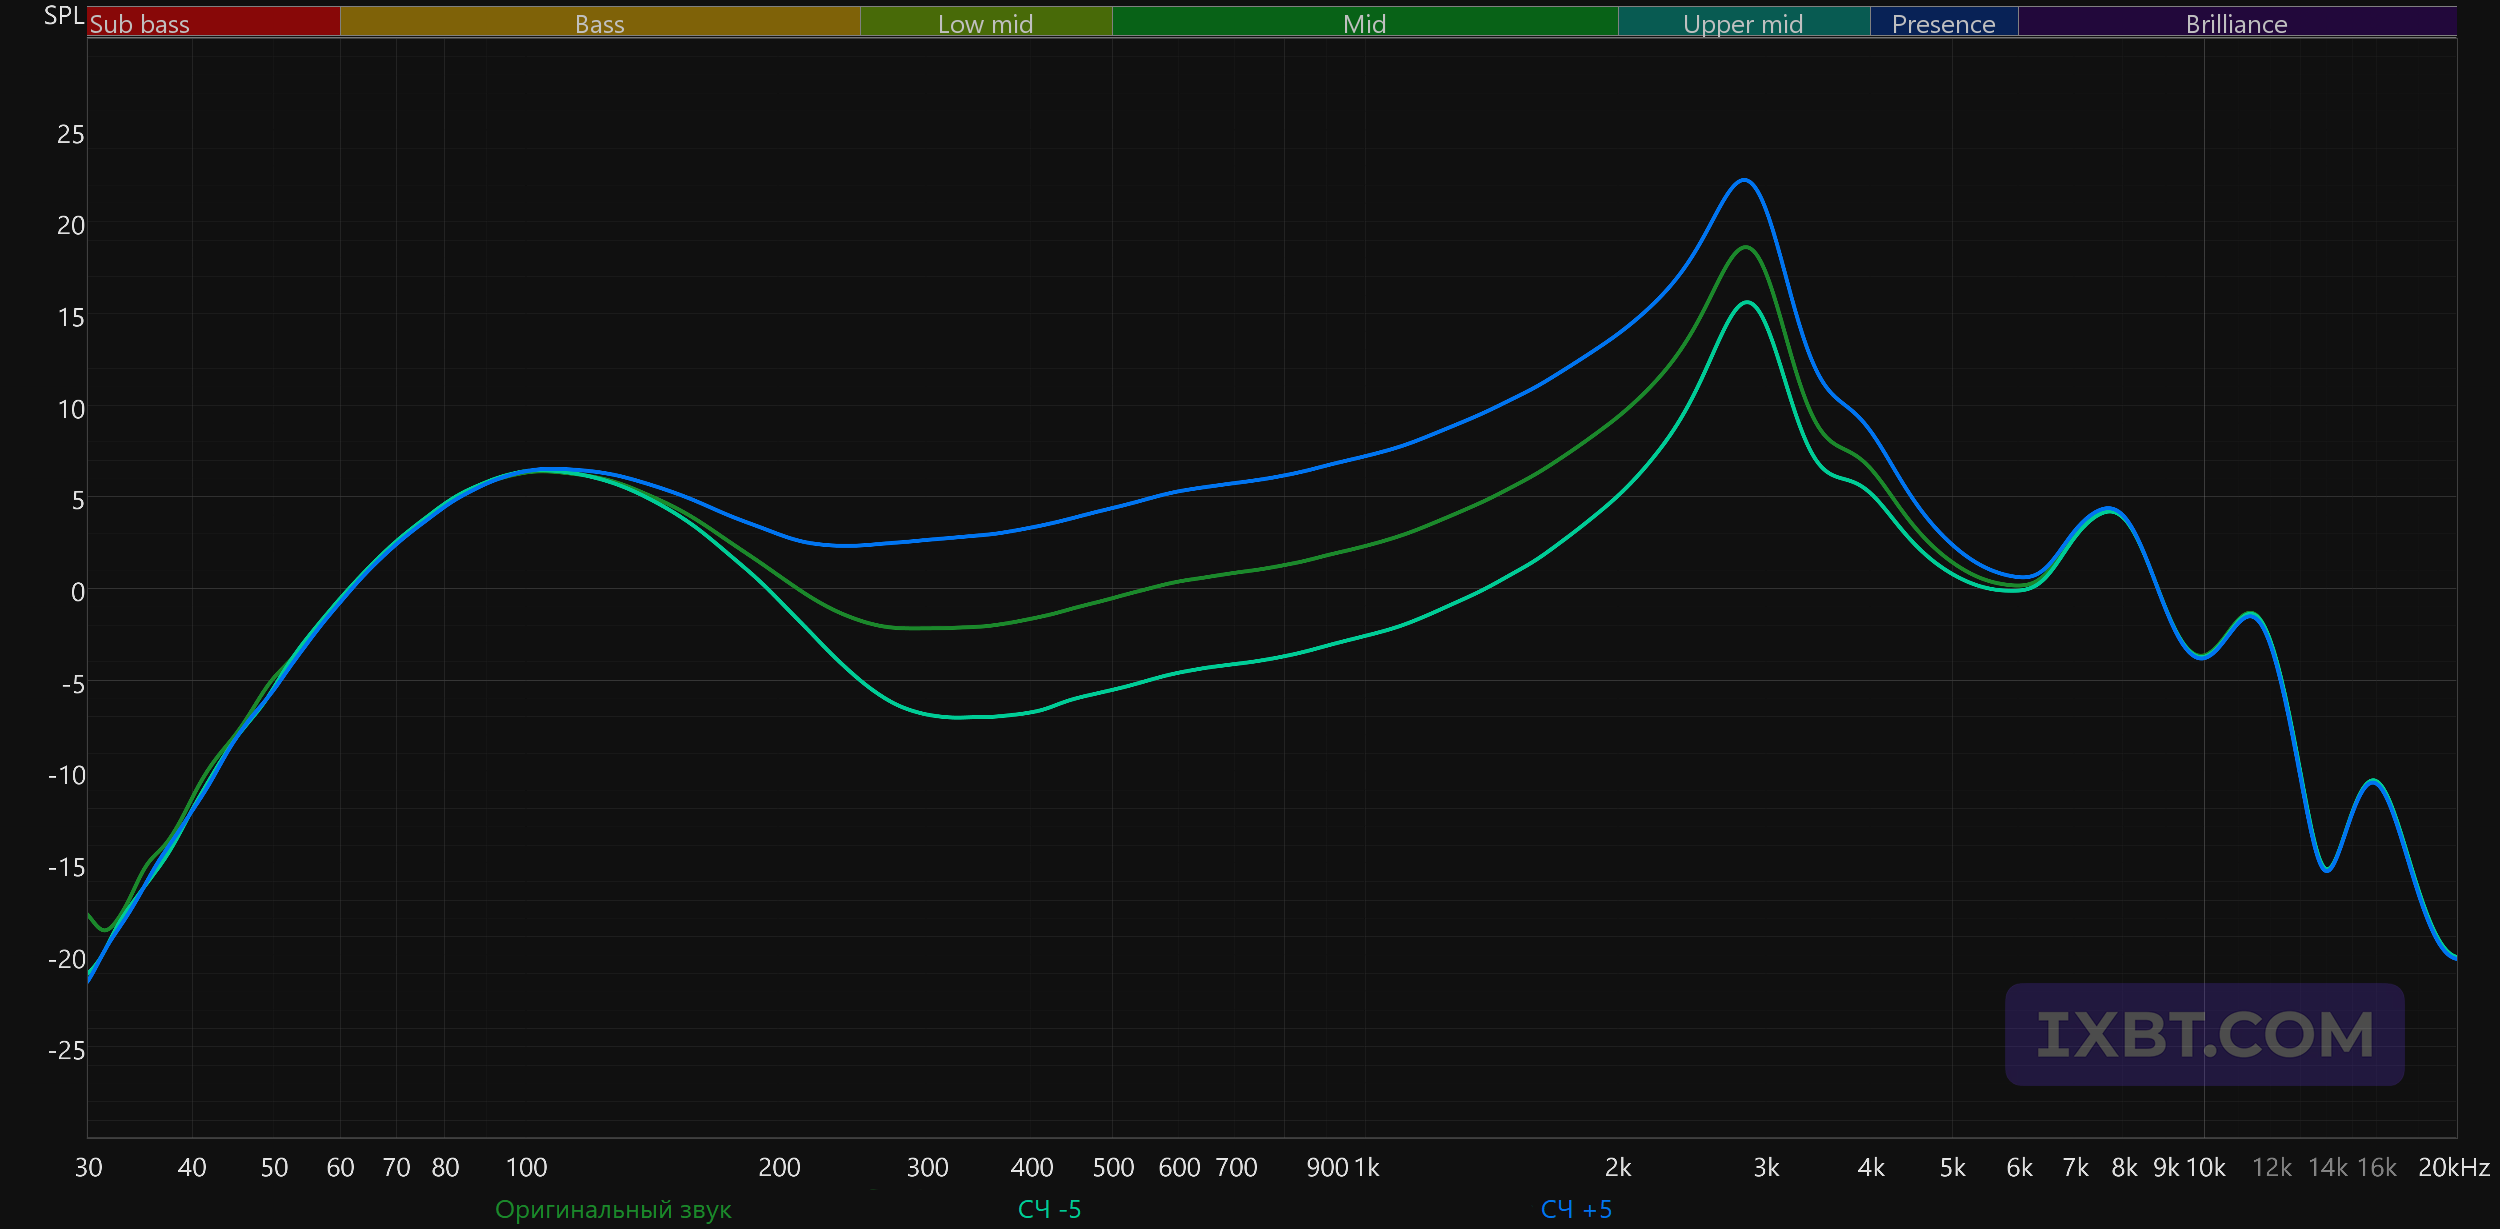Click the SPL axis label
Image resolution: width=2500 pixels, height=1229 pixels.
(64, 16)
